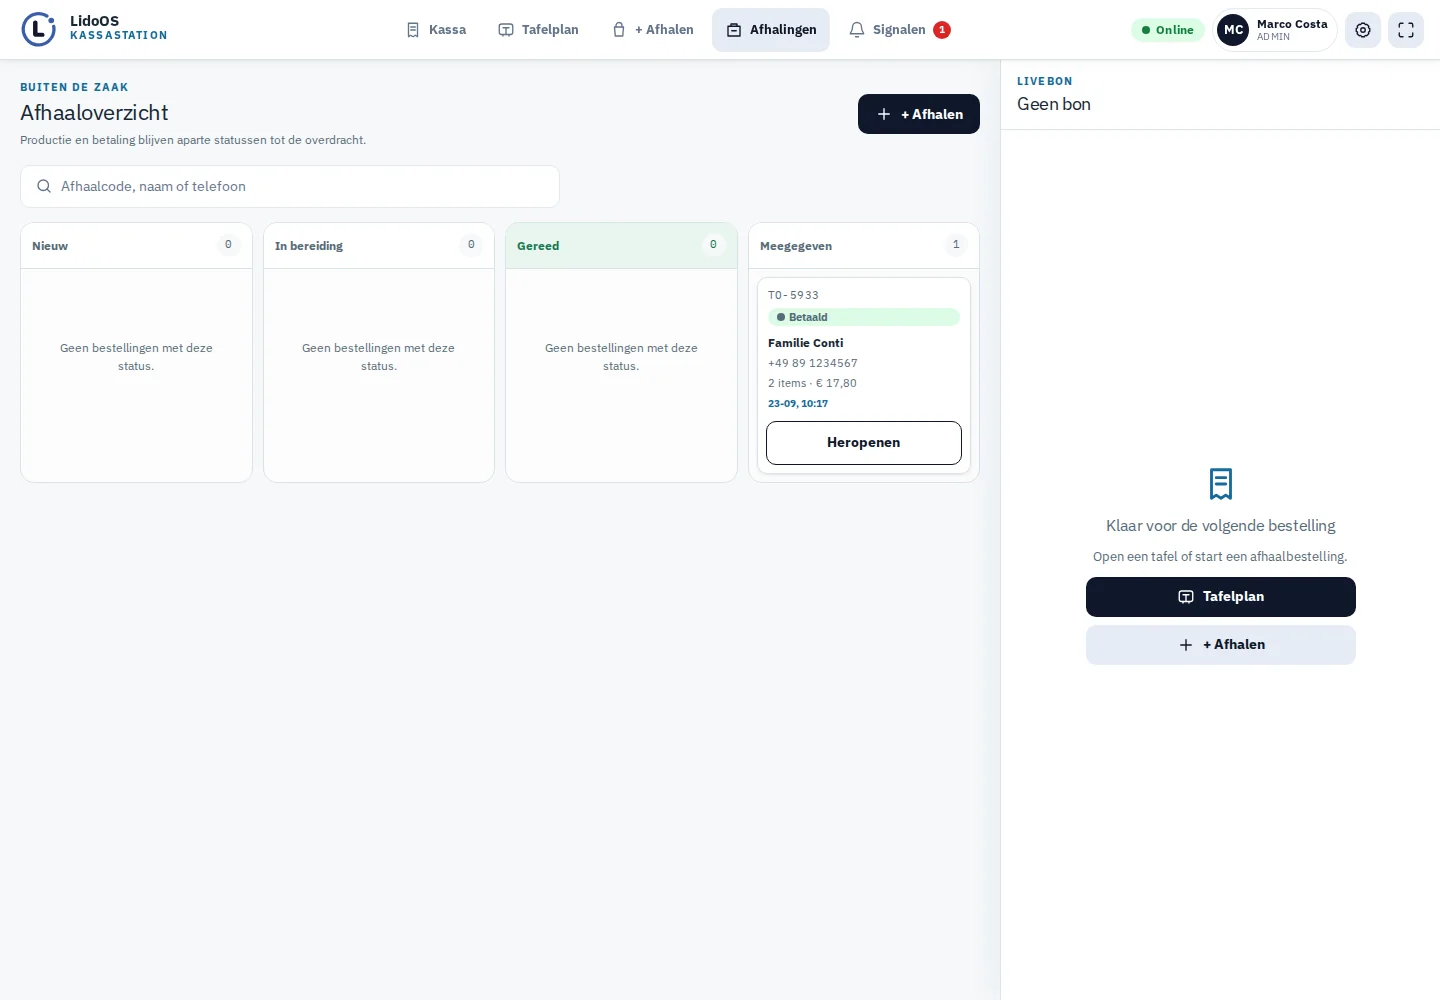This screenshot has width=1440, height=1000.
Task: Click the MC user avatar
Action: click(1233, 30)
